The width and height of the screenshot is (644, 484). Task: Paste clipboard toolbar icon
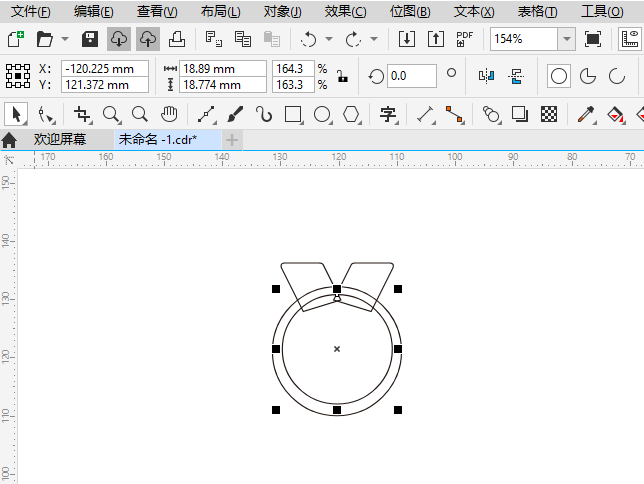(271, 39)
